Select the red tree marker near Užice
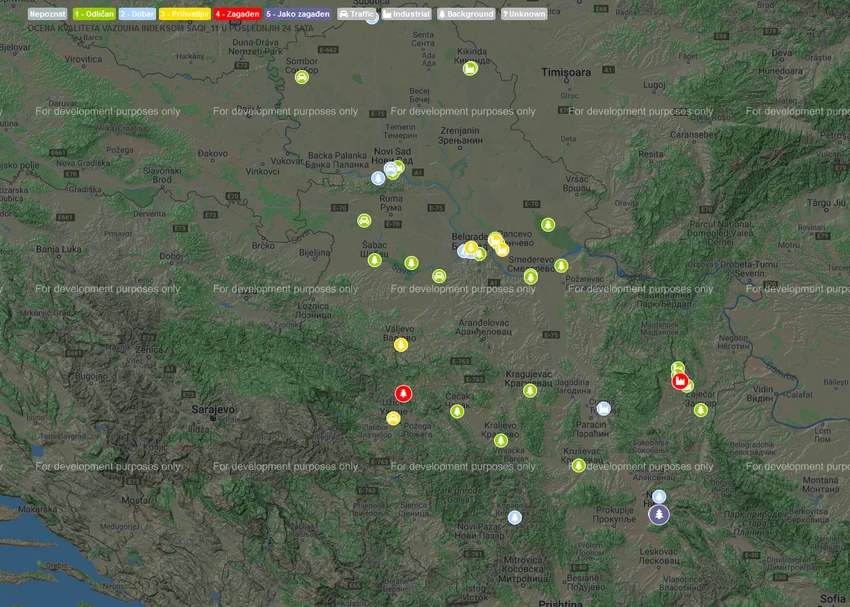Screen dimensions: 850x607 403,393
